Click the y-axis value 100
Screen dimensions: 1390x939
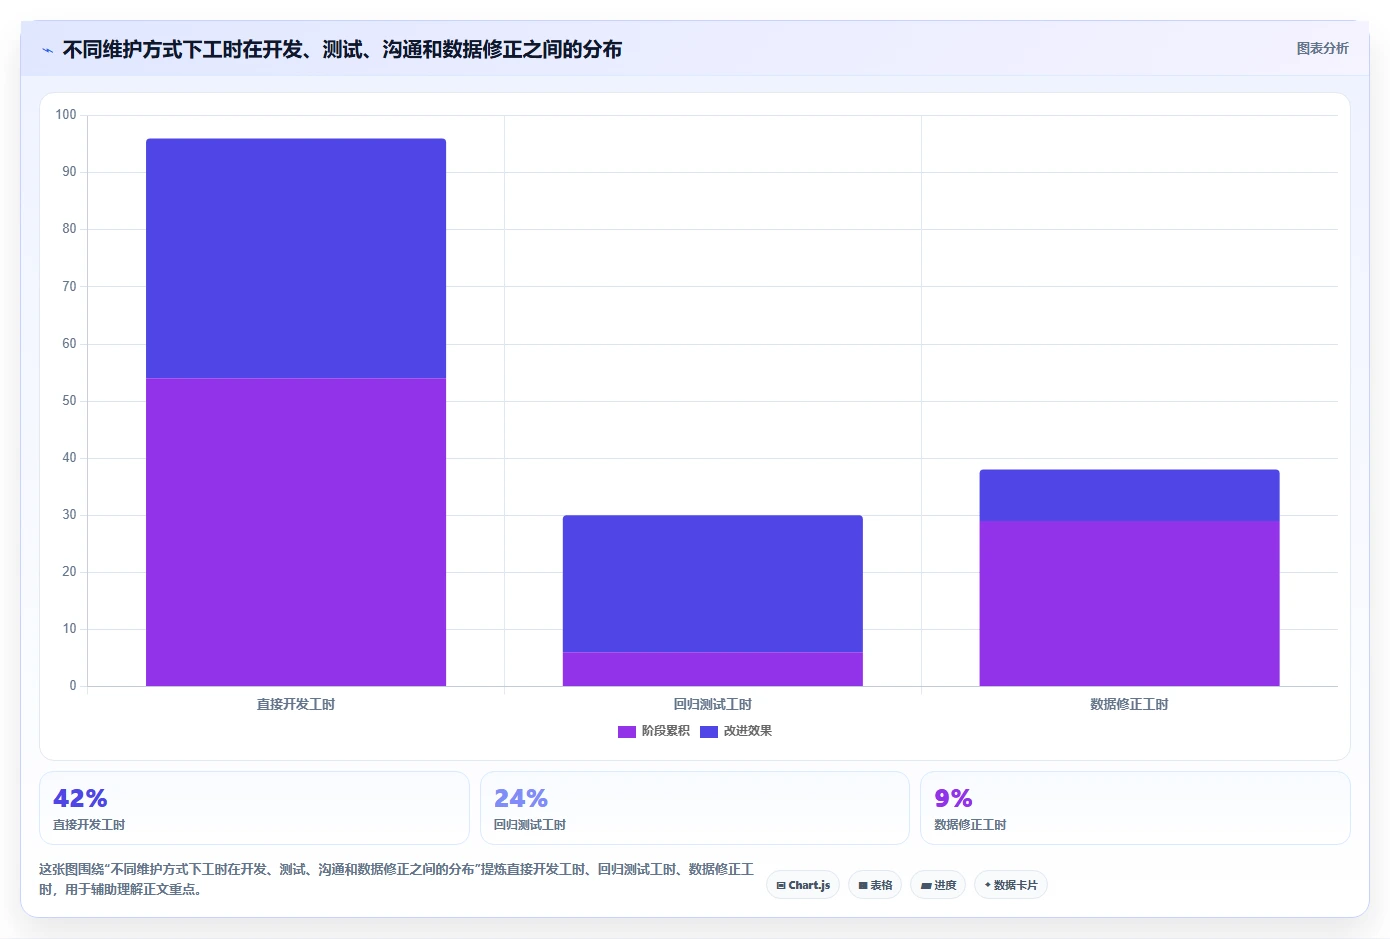tap(66, 115)
